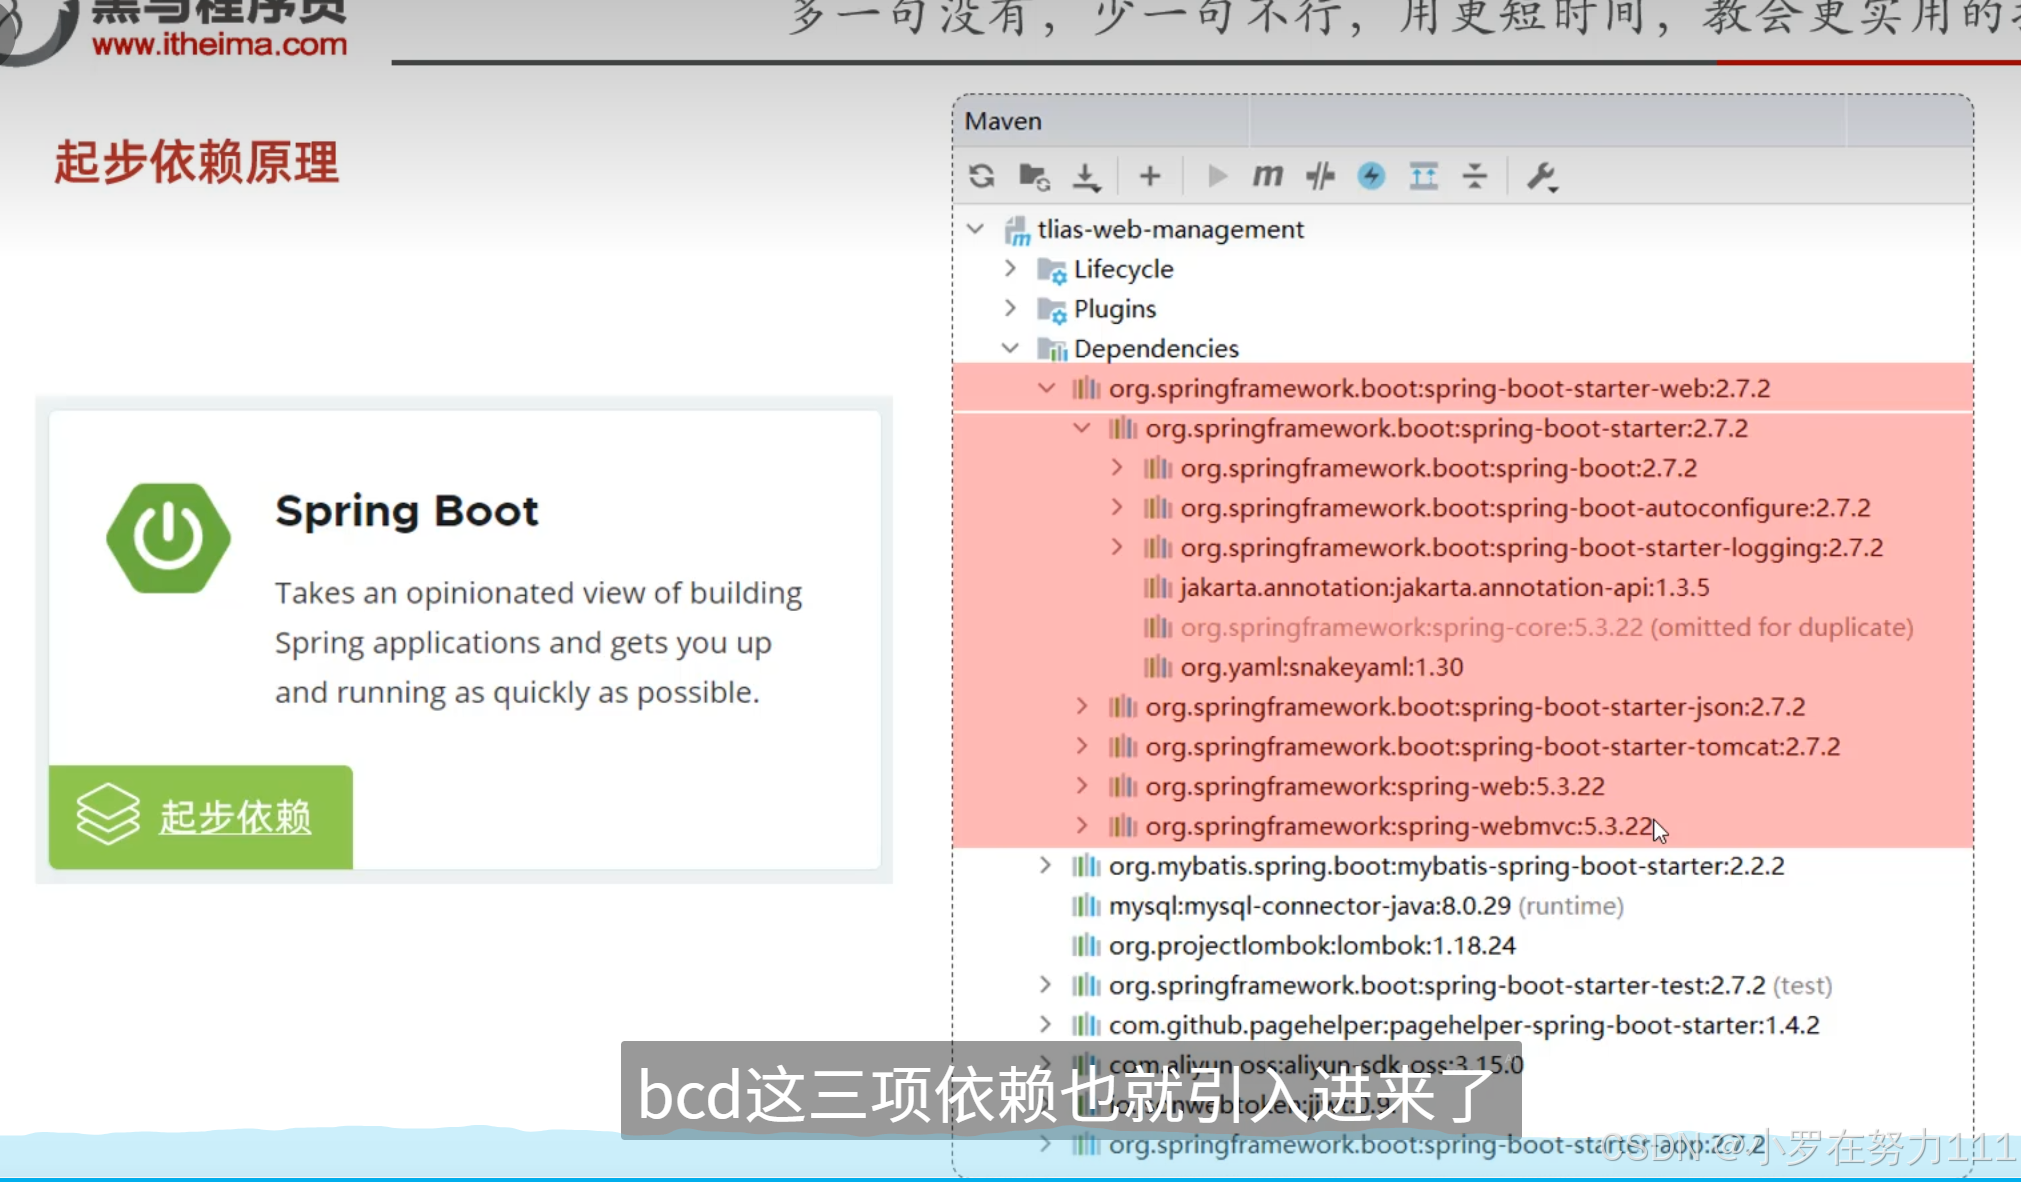Click the Spring Boot power logo
This screenshot has width=2021, height=1182.
coord(168,538)
